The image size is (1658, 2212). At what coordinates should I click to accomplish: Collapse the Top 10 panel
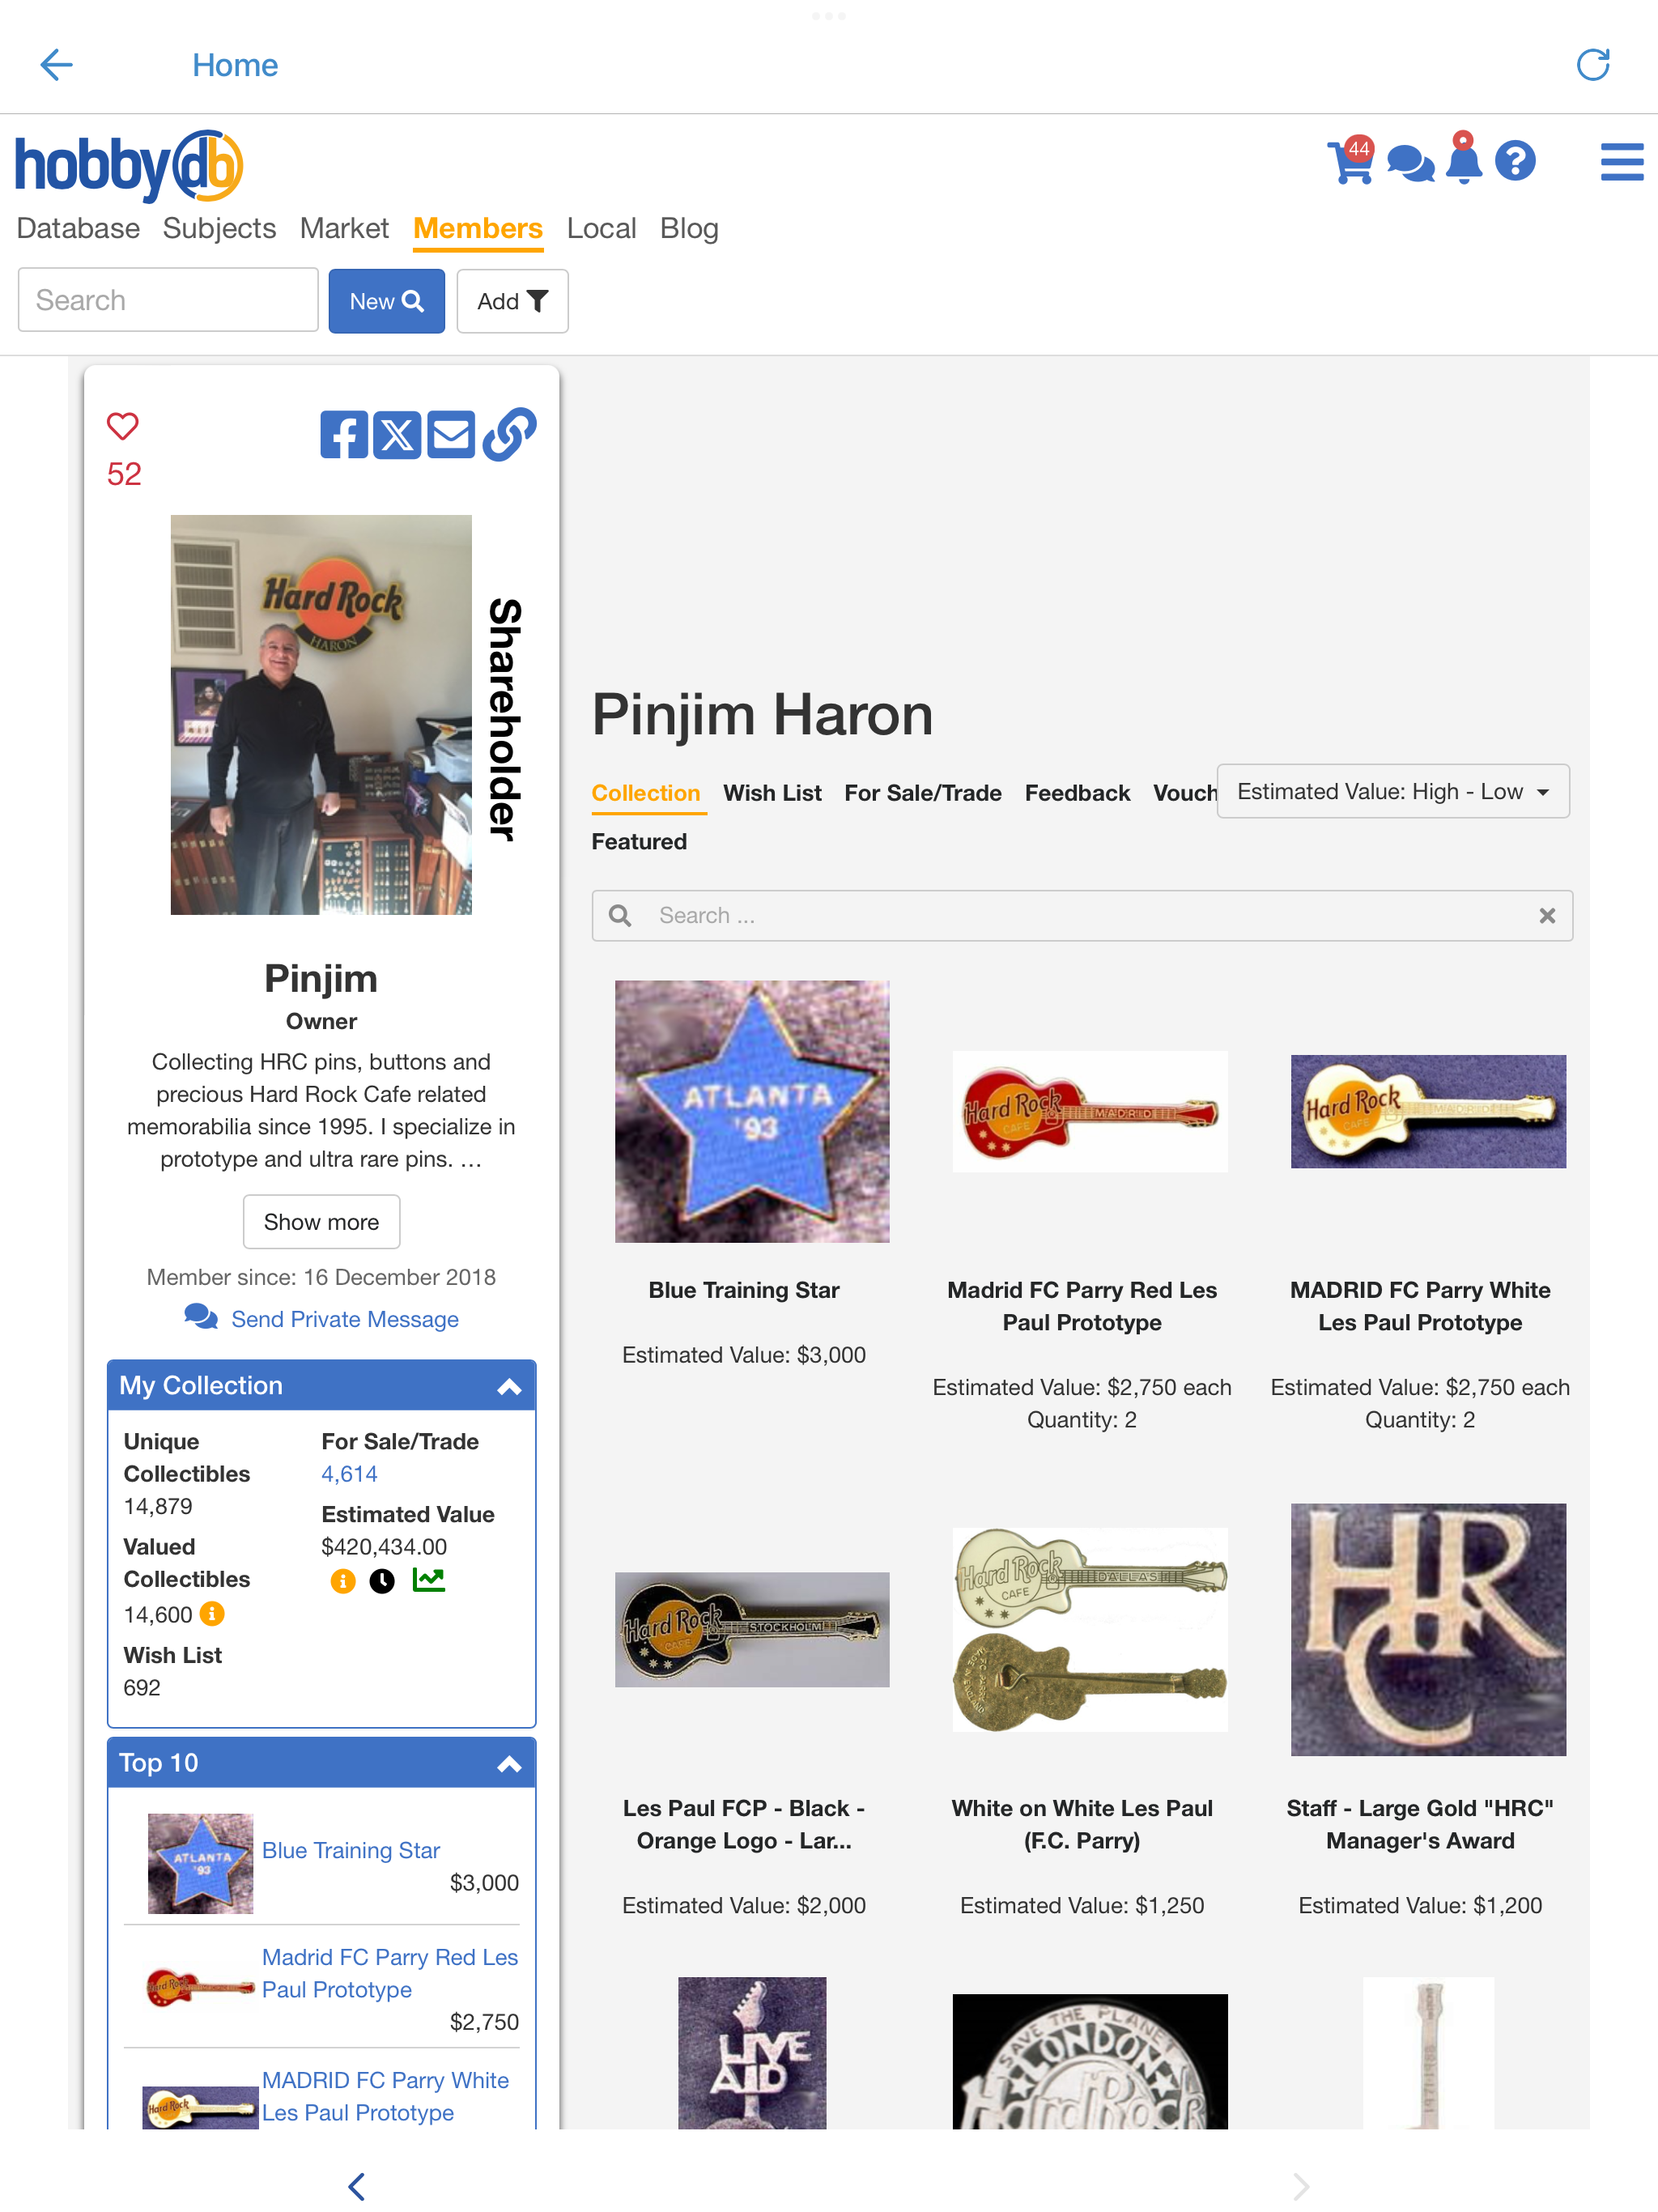pos(509,1763)
